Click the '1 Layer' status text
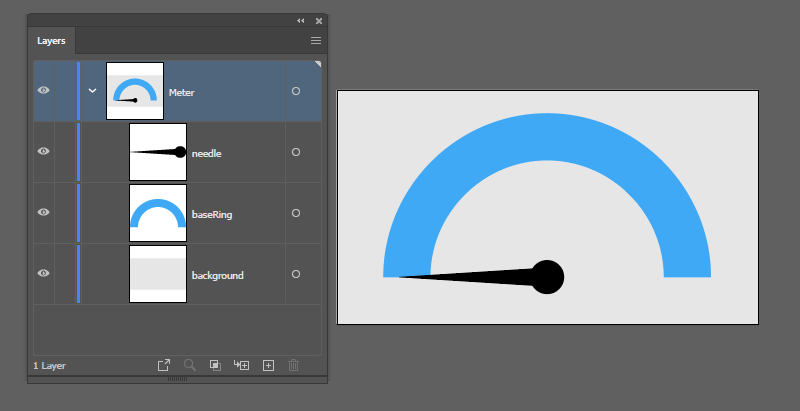The width and height of the screenshot is (800, 411). tap(49, 366)
